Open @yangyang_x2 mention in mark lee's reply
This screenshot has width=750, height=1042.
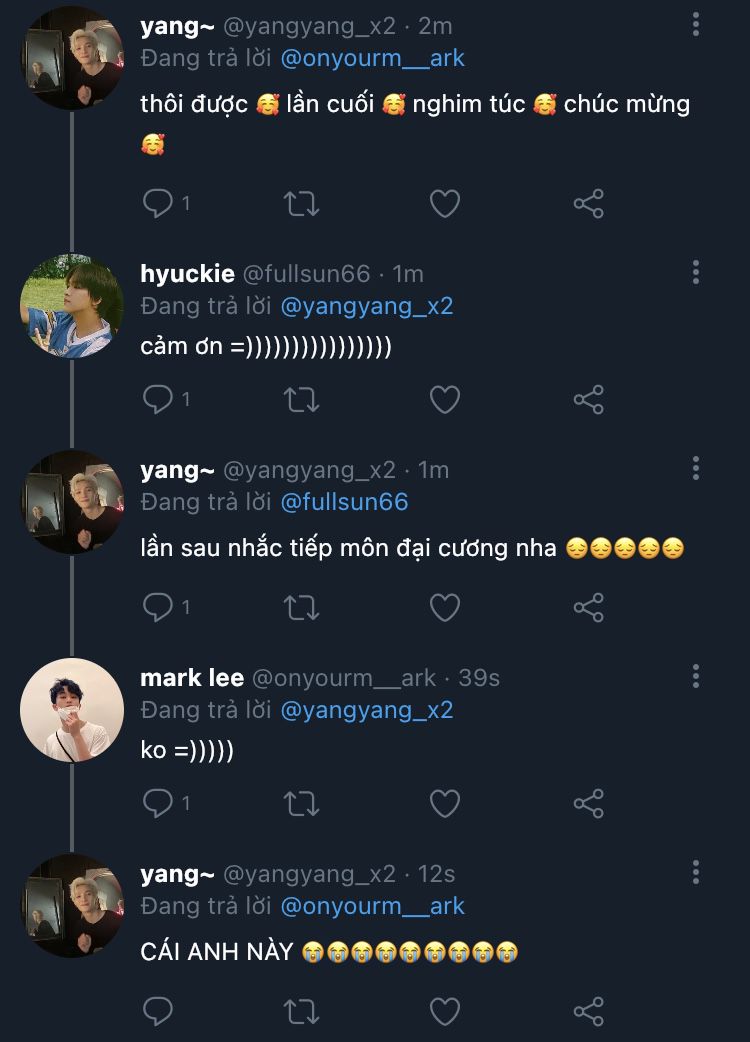(x=367, y=710)
